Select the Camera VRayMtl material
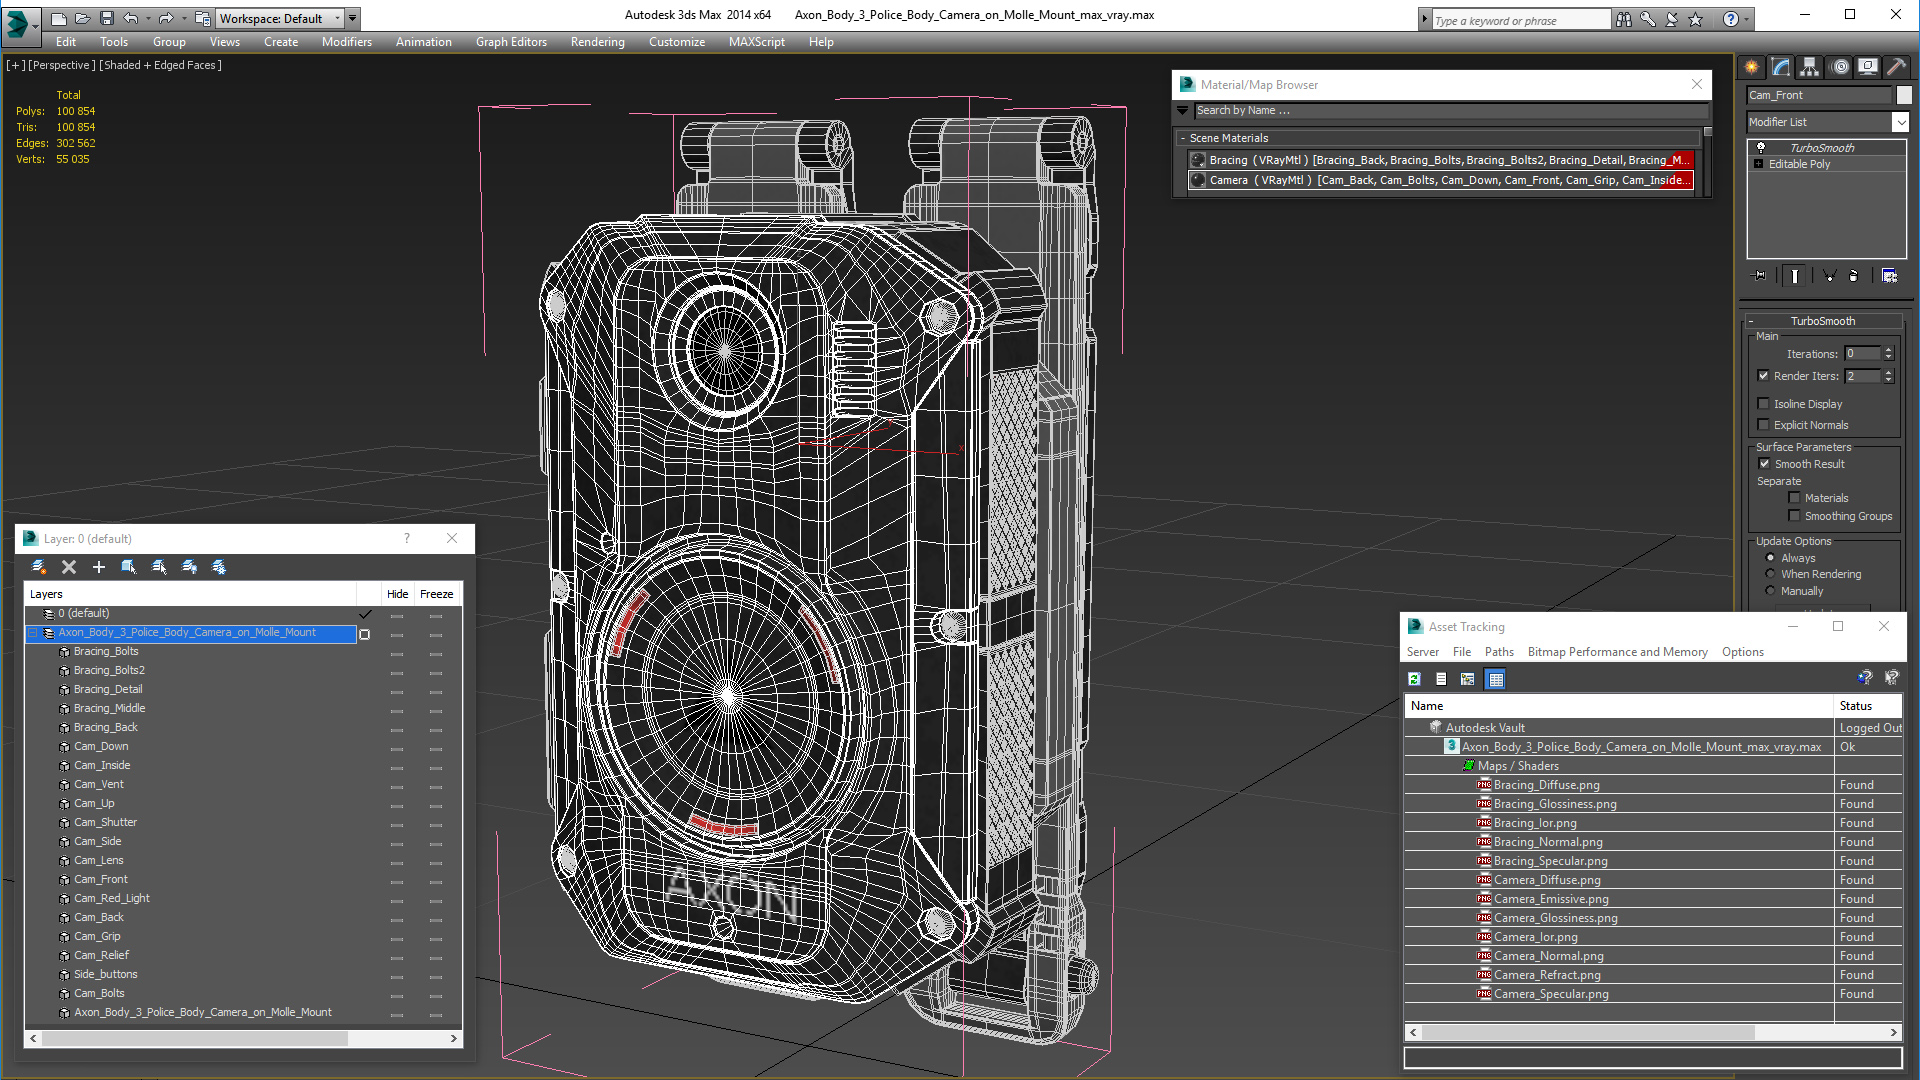This screenshot has height=1080, width=1920. [x=1440, y=180]
